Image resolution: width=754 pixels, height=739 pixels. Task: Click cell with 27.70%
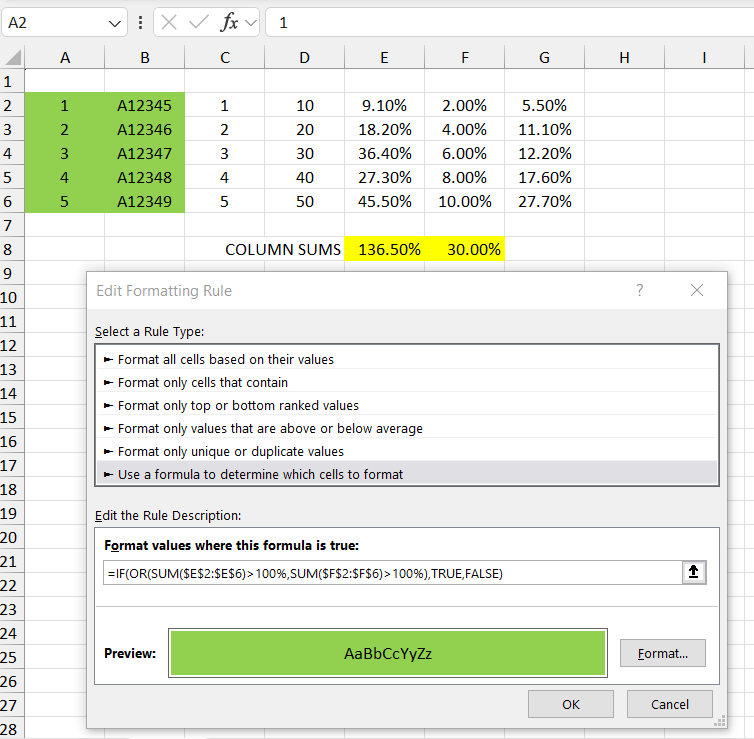pos(544,201)
